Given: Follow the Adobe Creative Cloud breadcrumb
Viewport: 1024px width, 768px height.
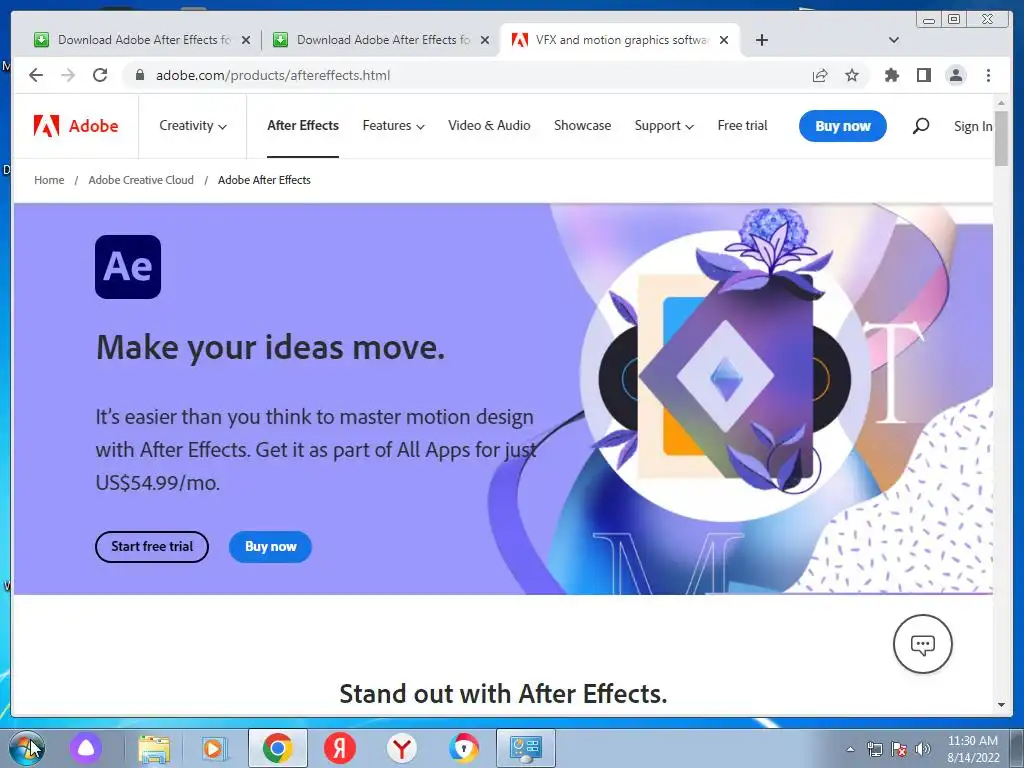Looking at the screenshot, I should 141,180.
